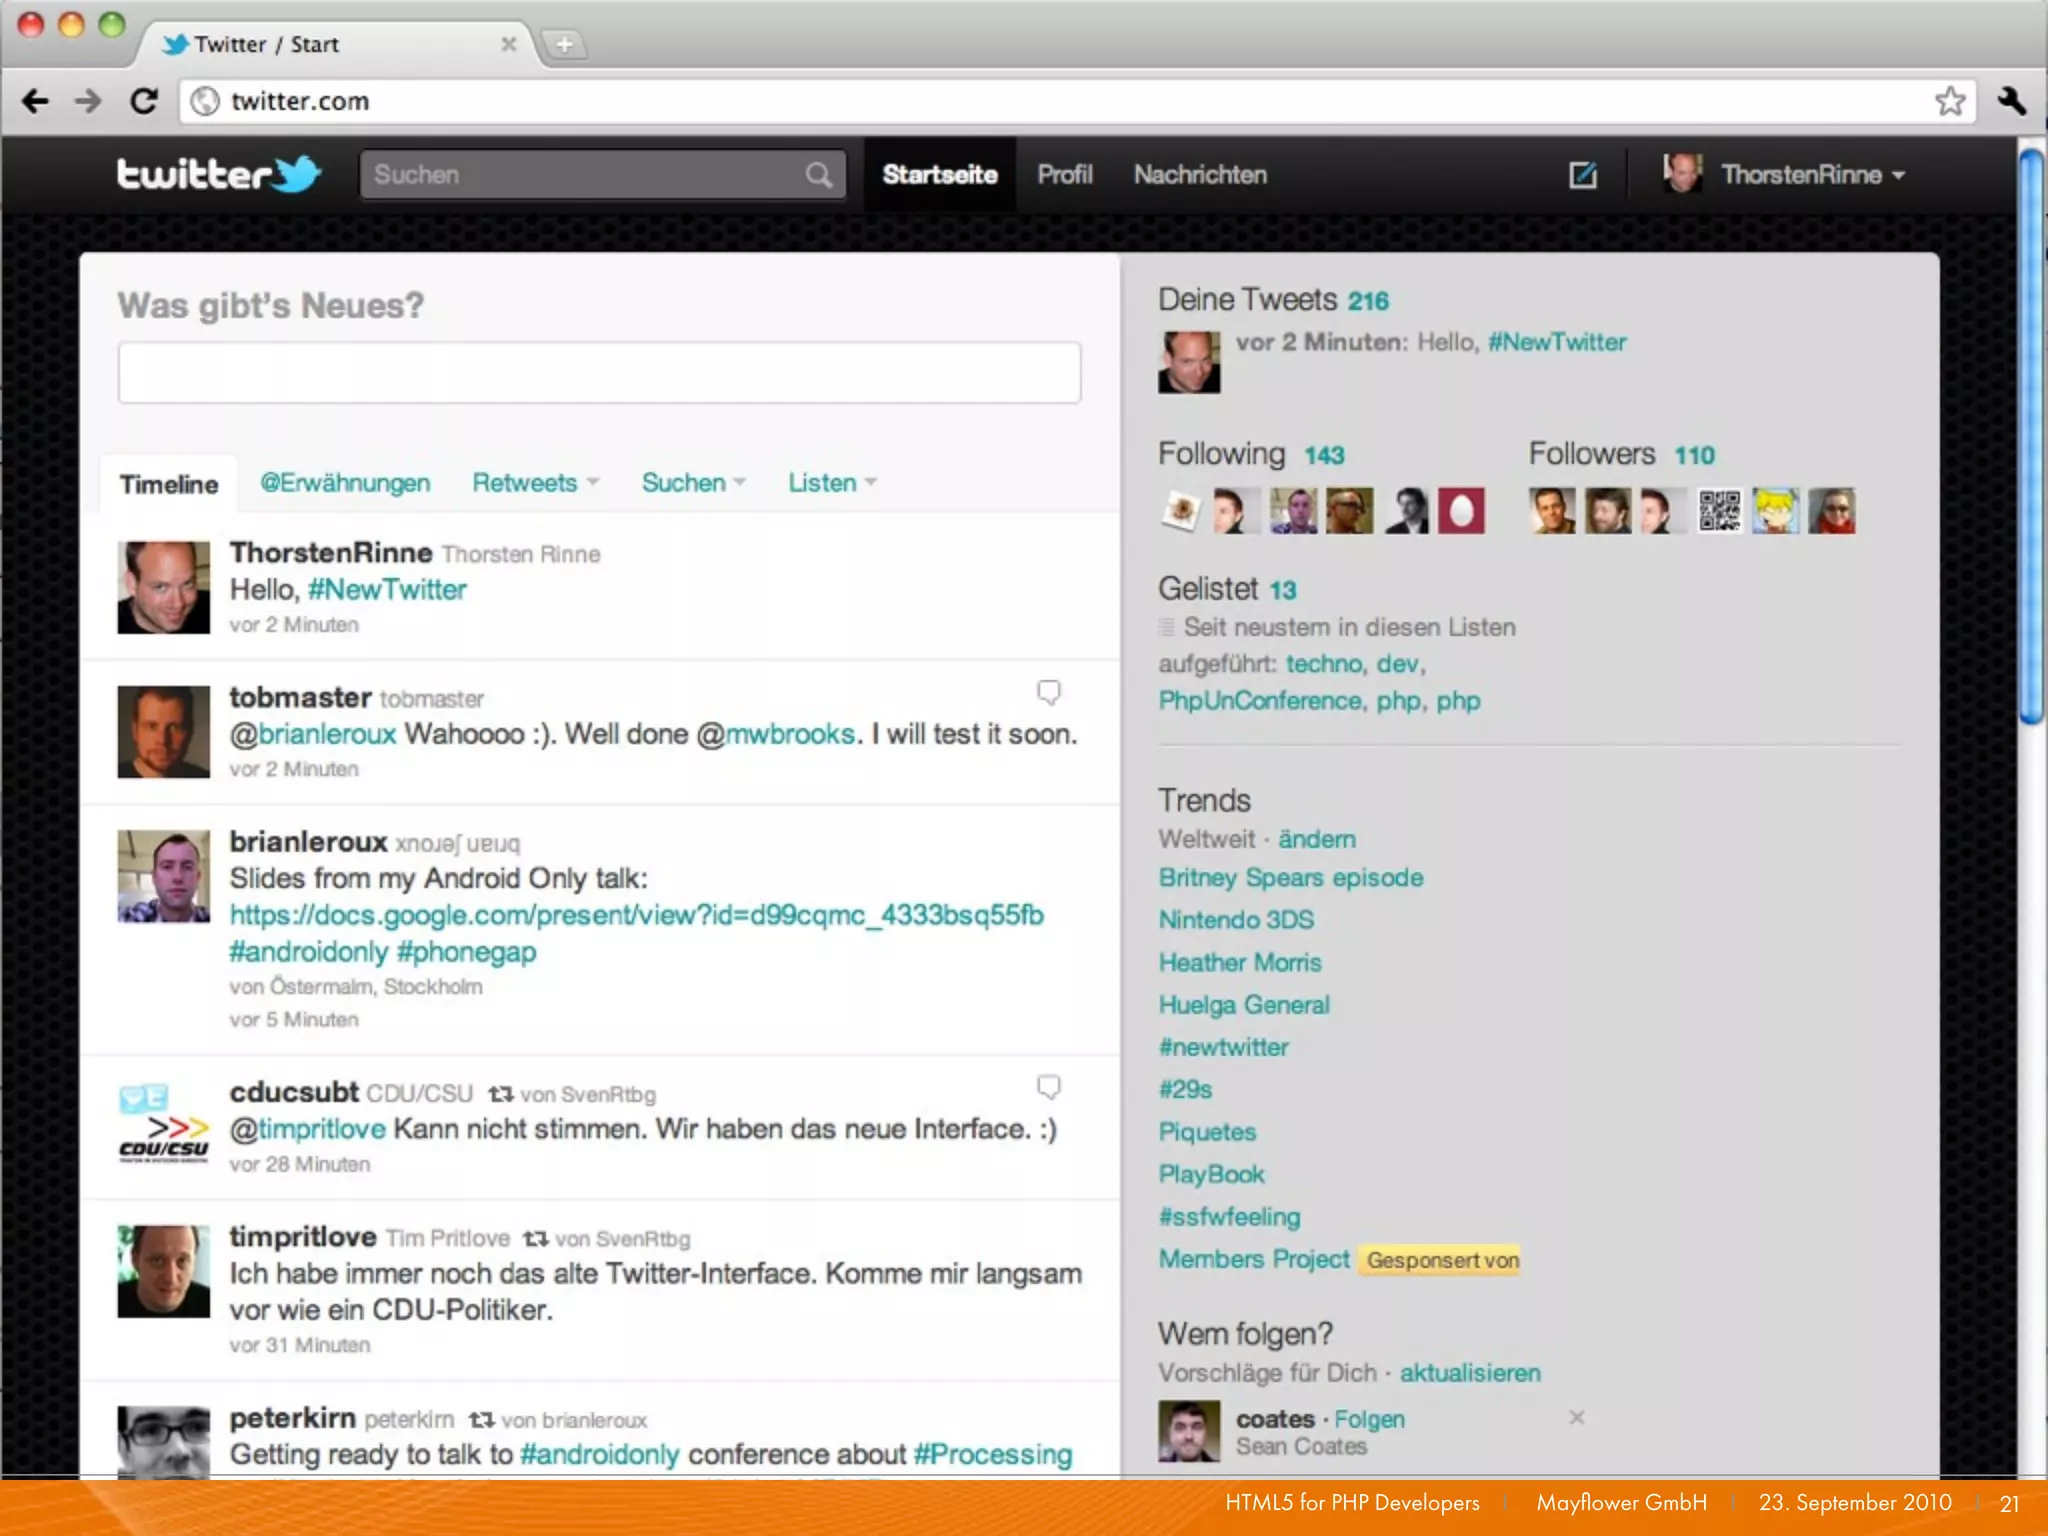Open the Huelga General trend
The width and height of the screenshot is (2048, 1536).
[x=1244, y=1005]
